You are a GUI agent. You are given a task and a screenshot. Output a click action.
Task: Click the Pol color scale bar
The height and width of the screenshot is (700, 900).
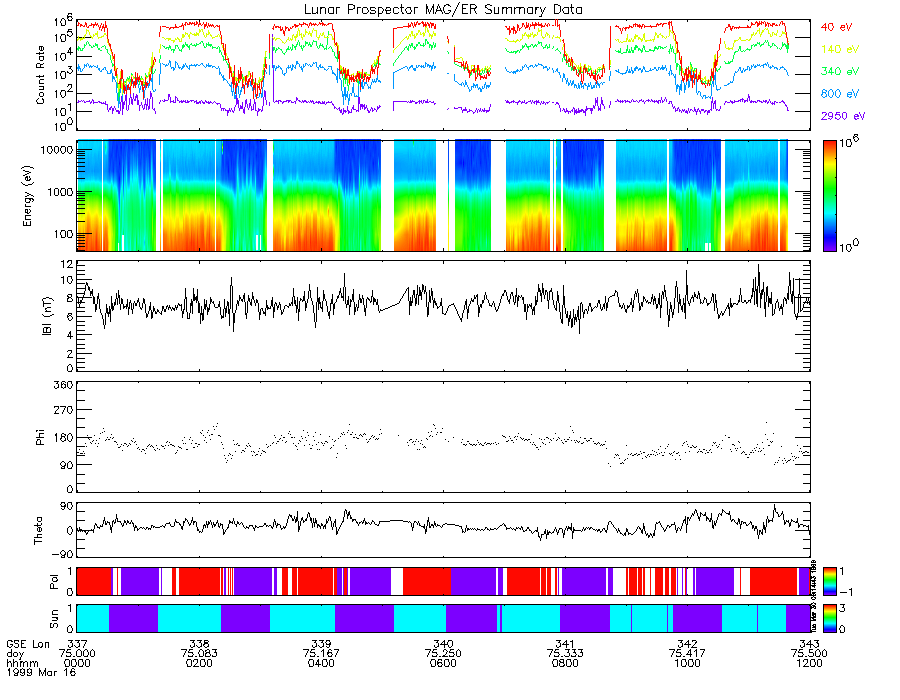829,581
